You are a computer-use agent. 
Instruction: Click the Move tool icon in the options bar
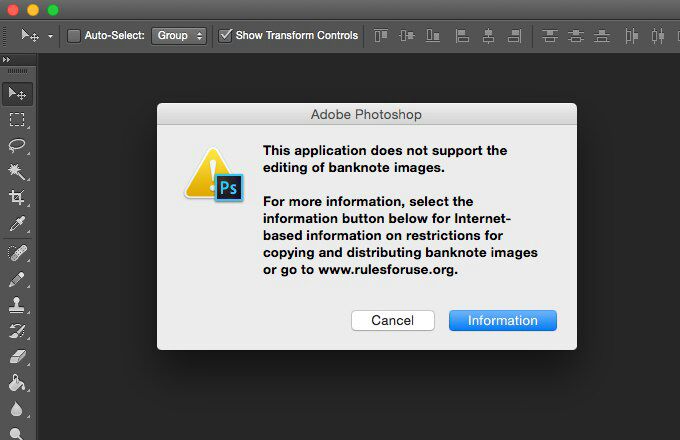point(30,35)
